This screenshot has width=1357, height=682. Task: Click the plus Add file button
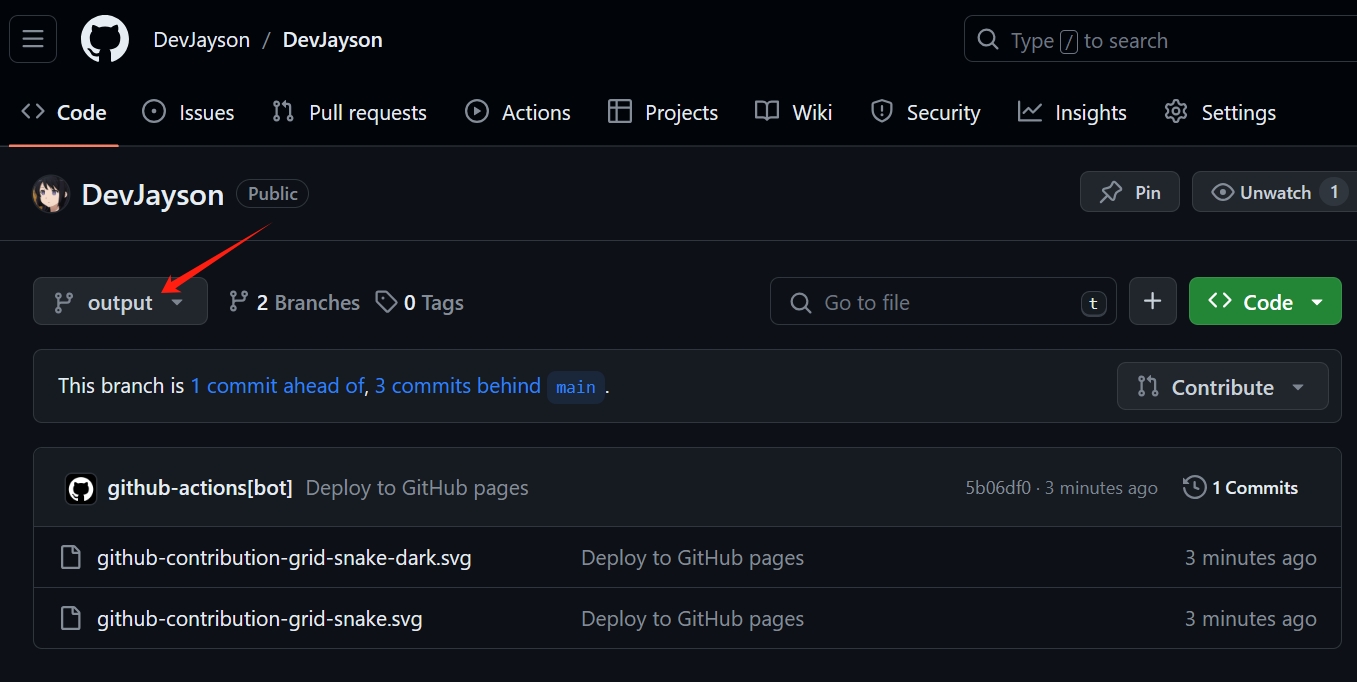tap(1153, 301)
